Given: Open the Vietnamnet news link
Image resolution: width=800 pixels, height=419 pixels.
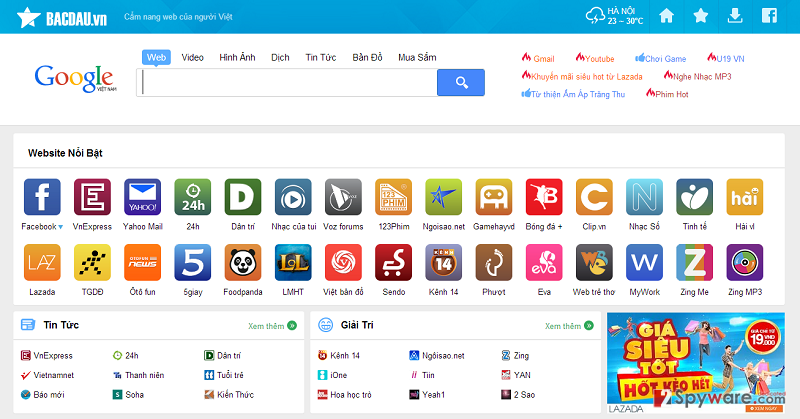Looking at the screenshot, I should [x=47, y=375].
